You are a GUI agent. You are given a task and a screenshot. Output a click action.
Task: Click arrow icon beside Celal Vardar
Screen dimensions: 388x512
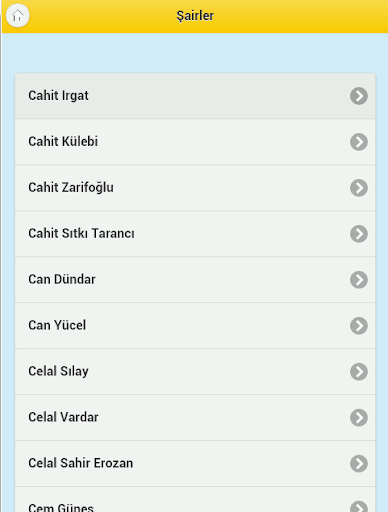[359, 418]
